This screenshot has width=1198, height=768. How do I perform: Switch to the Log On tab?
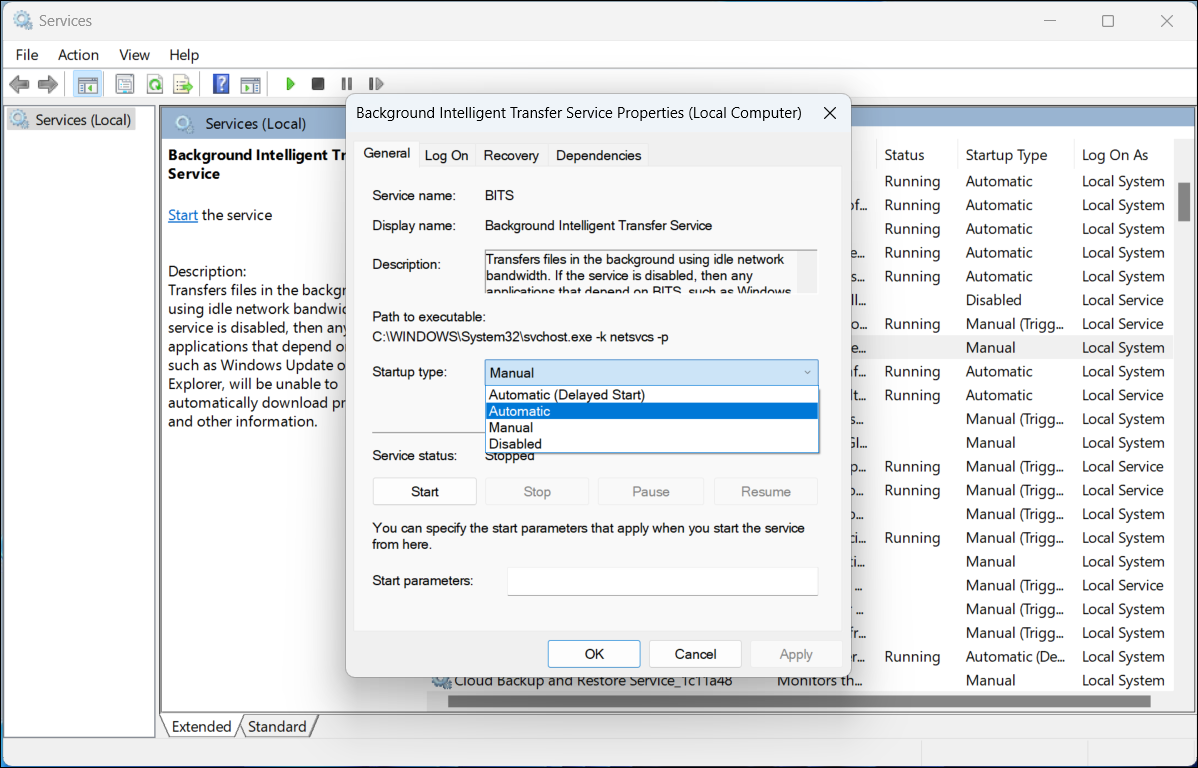click(446, 155)
